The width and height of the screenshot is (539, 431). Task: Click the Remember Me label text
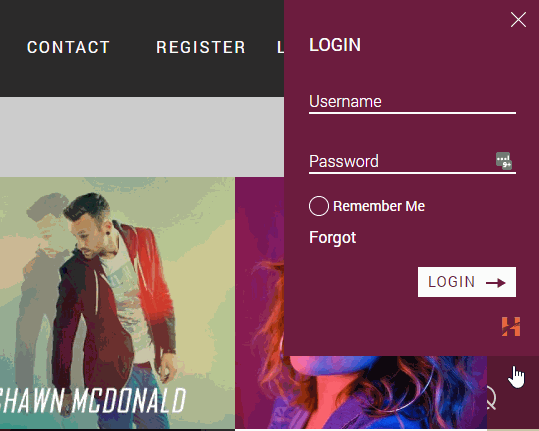[x=379, y=206]
